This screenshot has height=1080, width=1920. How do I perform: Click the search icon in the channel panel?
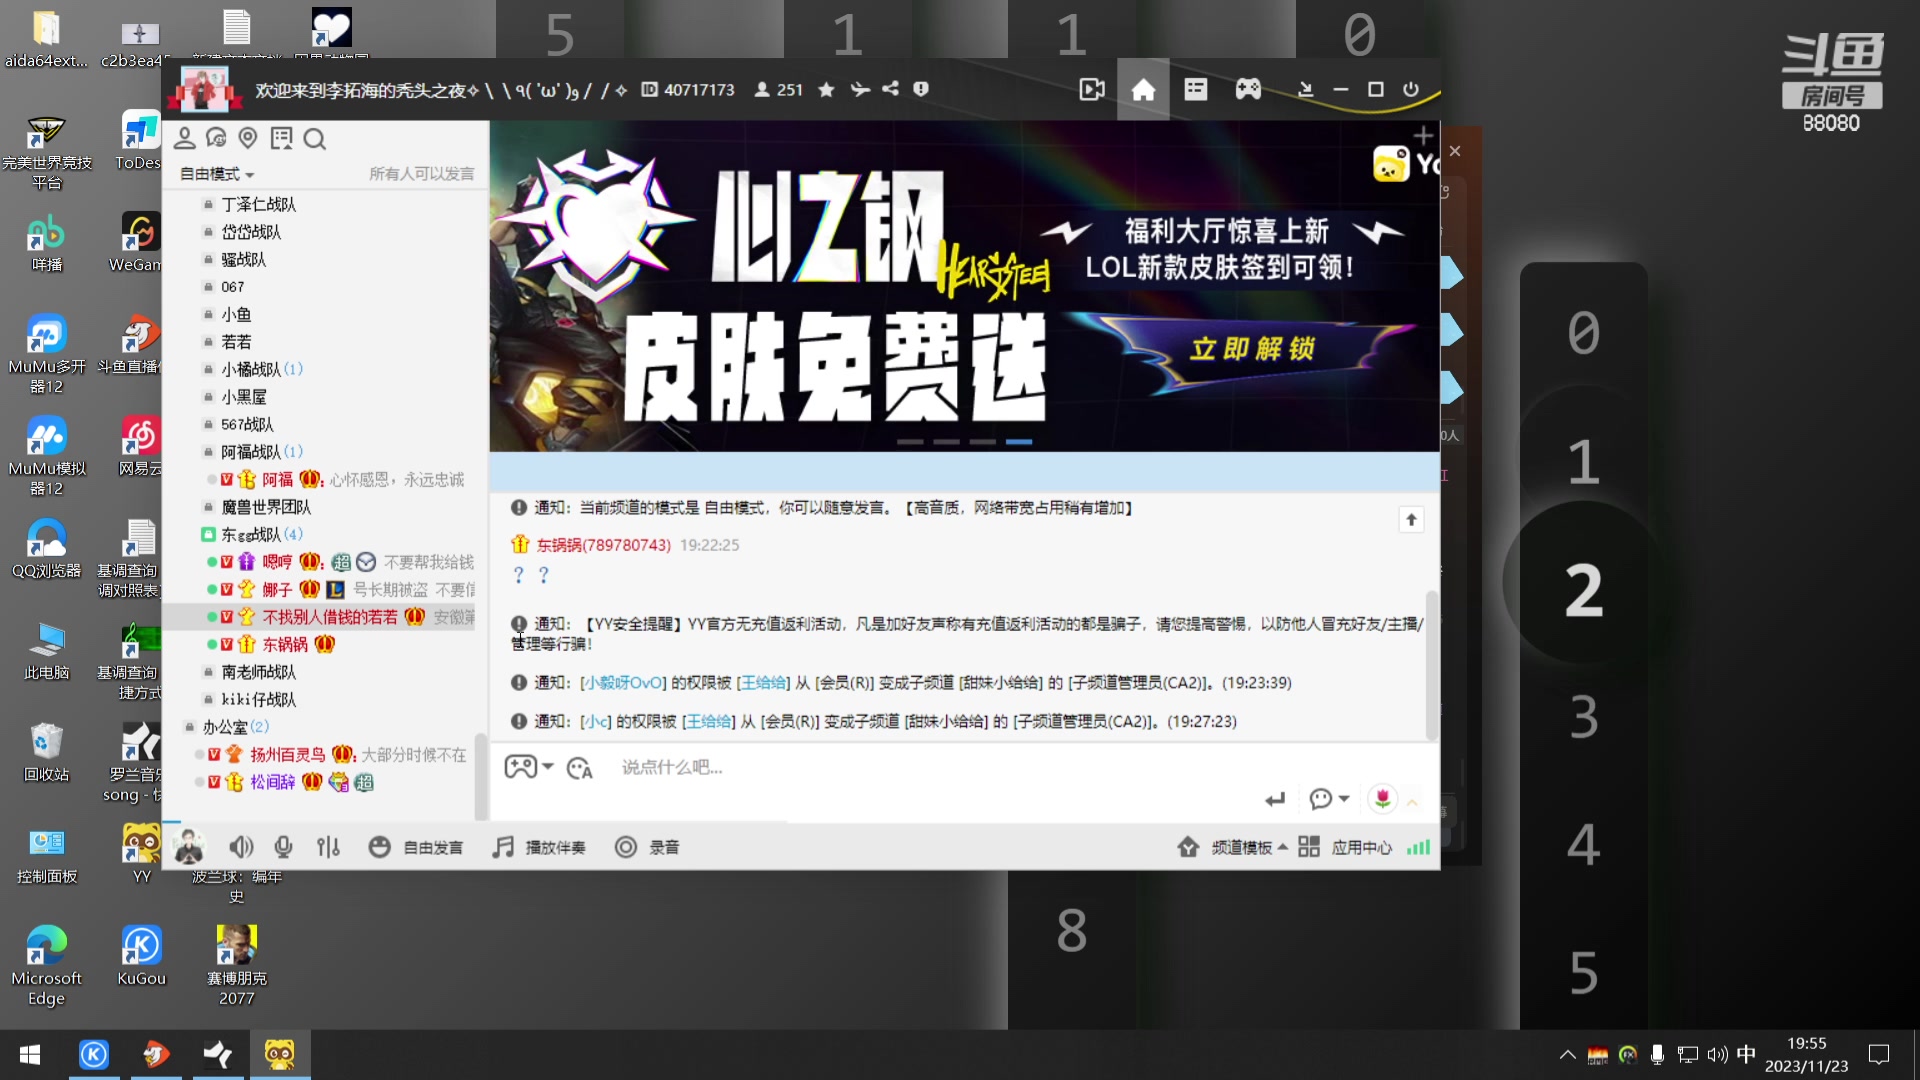click(315, 139)
